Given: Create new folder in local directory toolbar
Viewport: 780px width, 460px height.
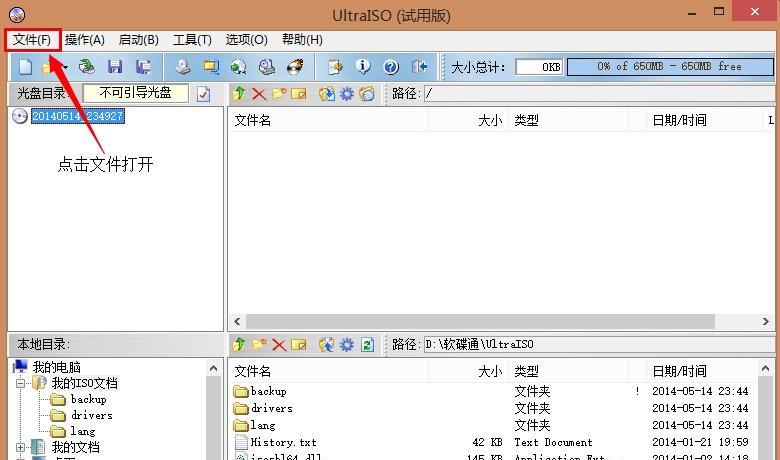Looking at the screenshot, I should [x=259, y=344].
